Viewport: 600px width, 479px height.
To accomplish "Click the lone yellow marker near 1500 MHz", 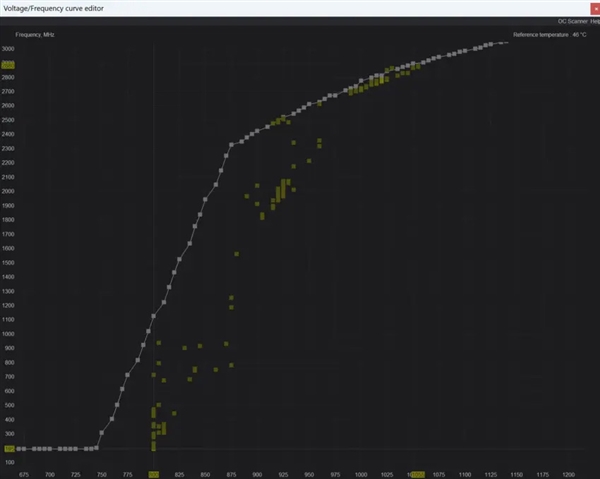I will click(236, 254).
